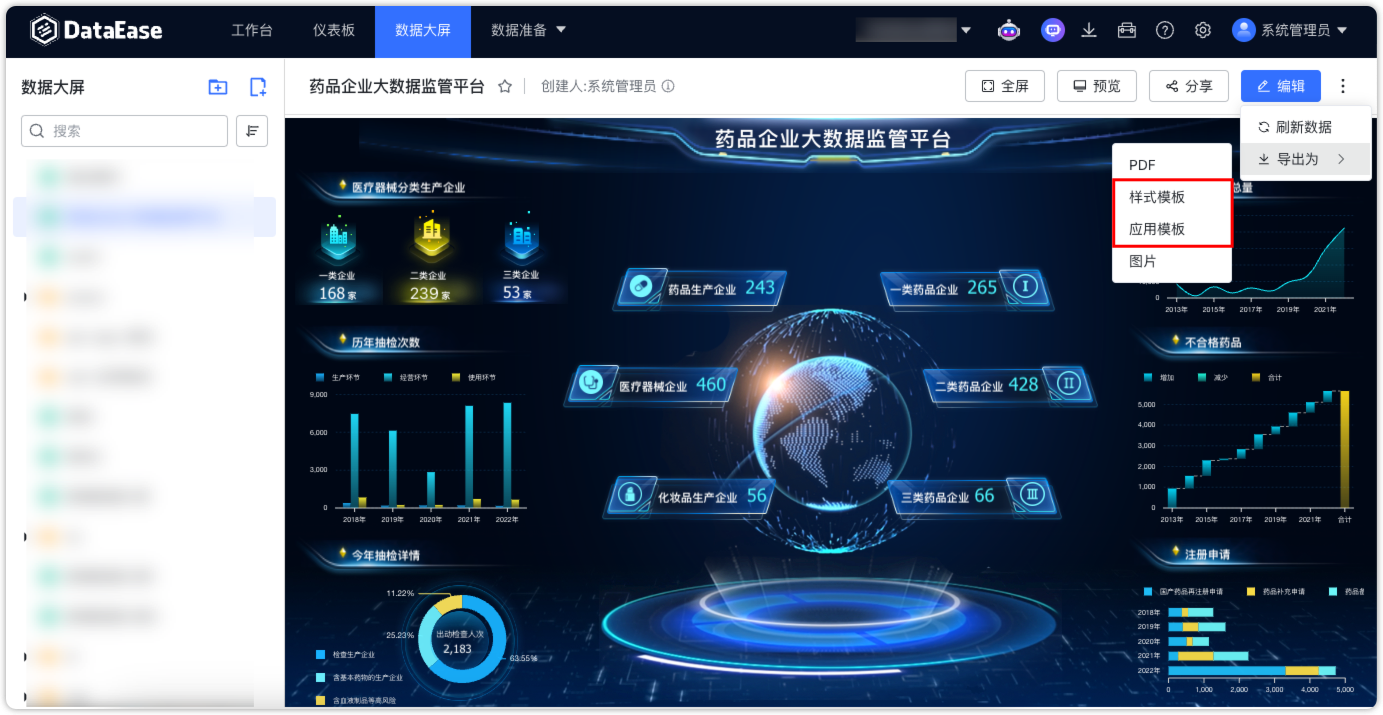The width and height of the screenshot is (1383, 715).
Task: Toggle the 使用环节 legend series
Action: pos(474,377)
